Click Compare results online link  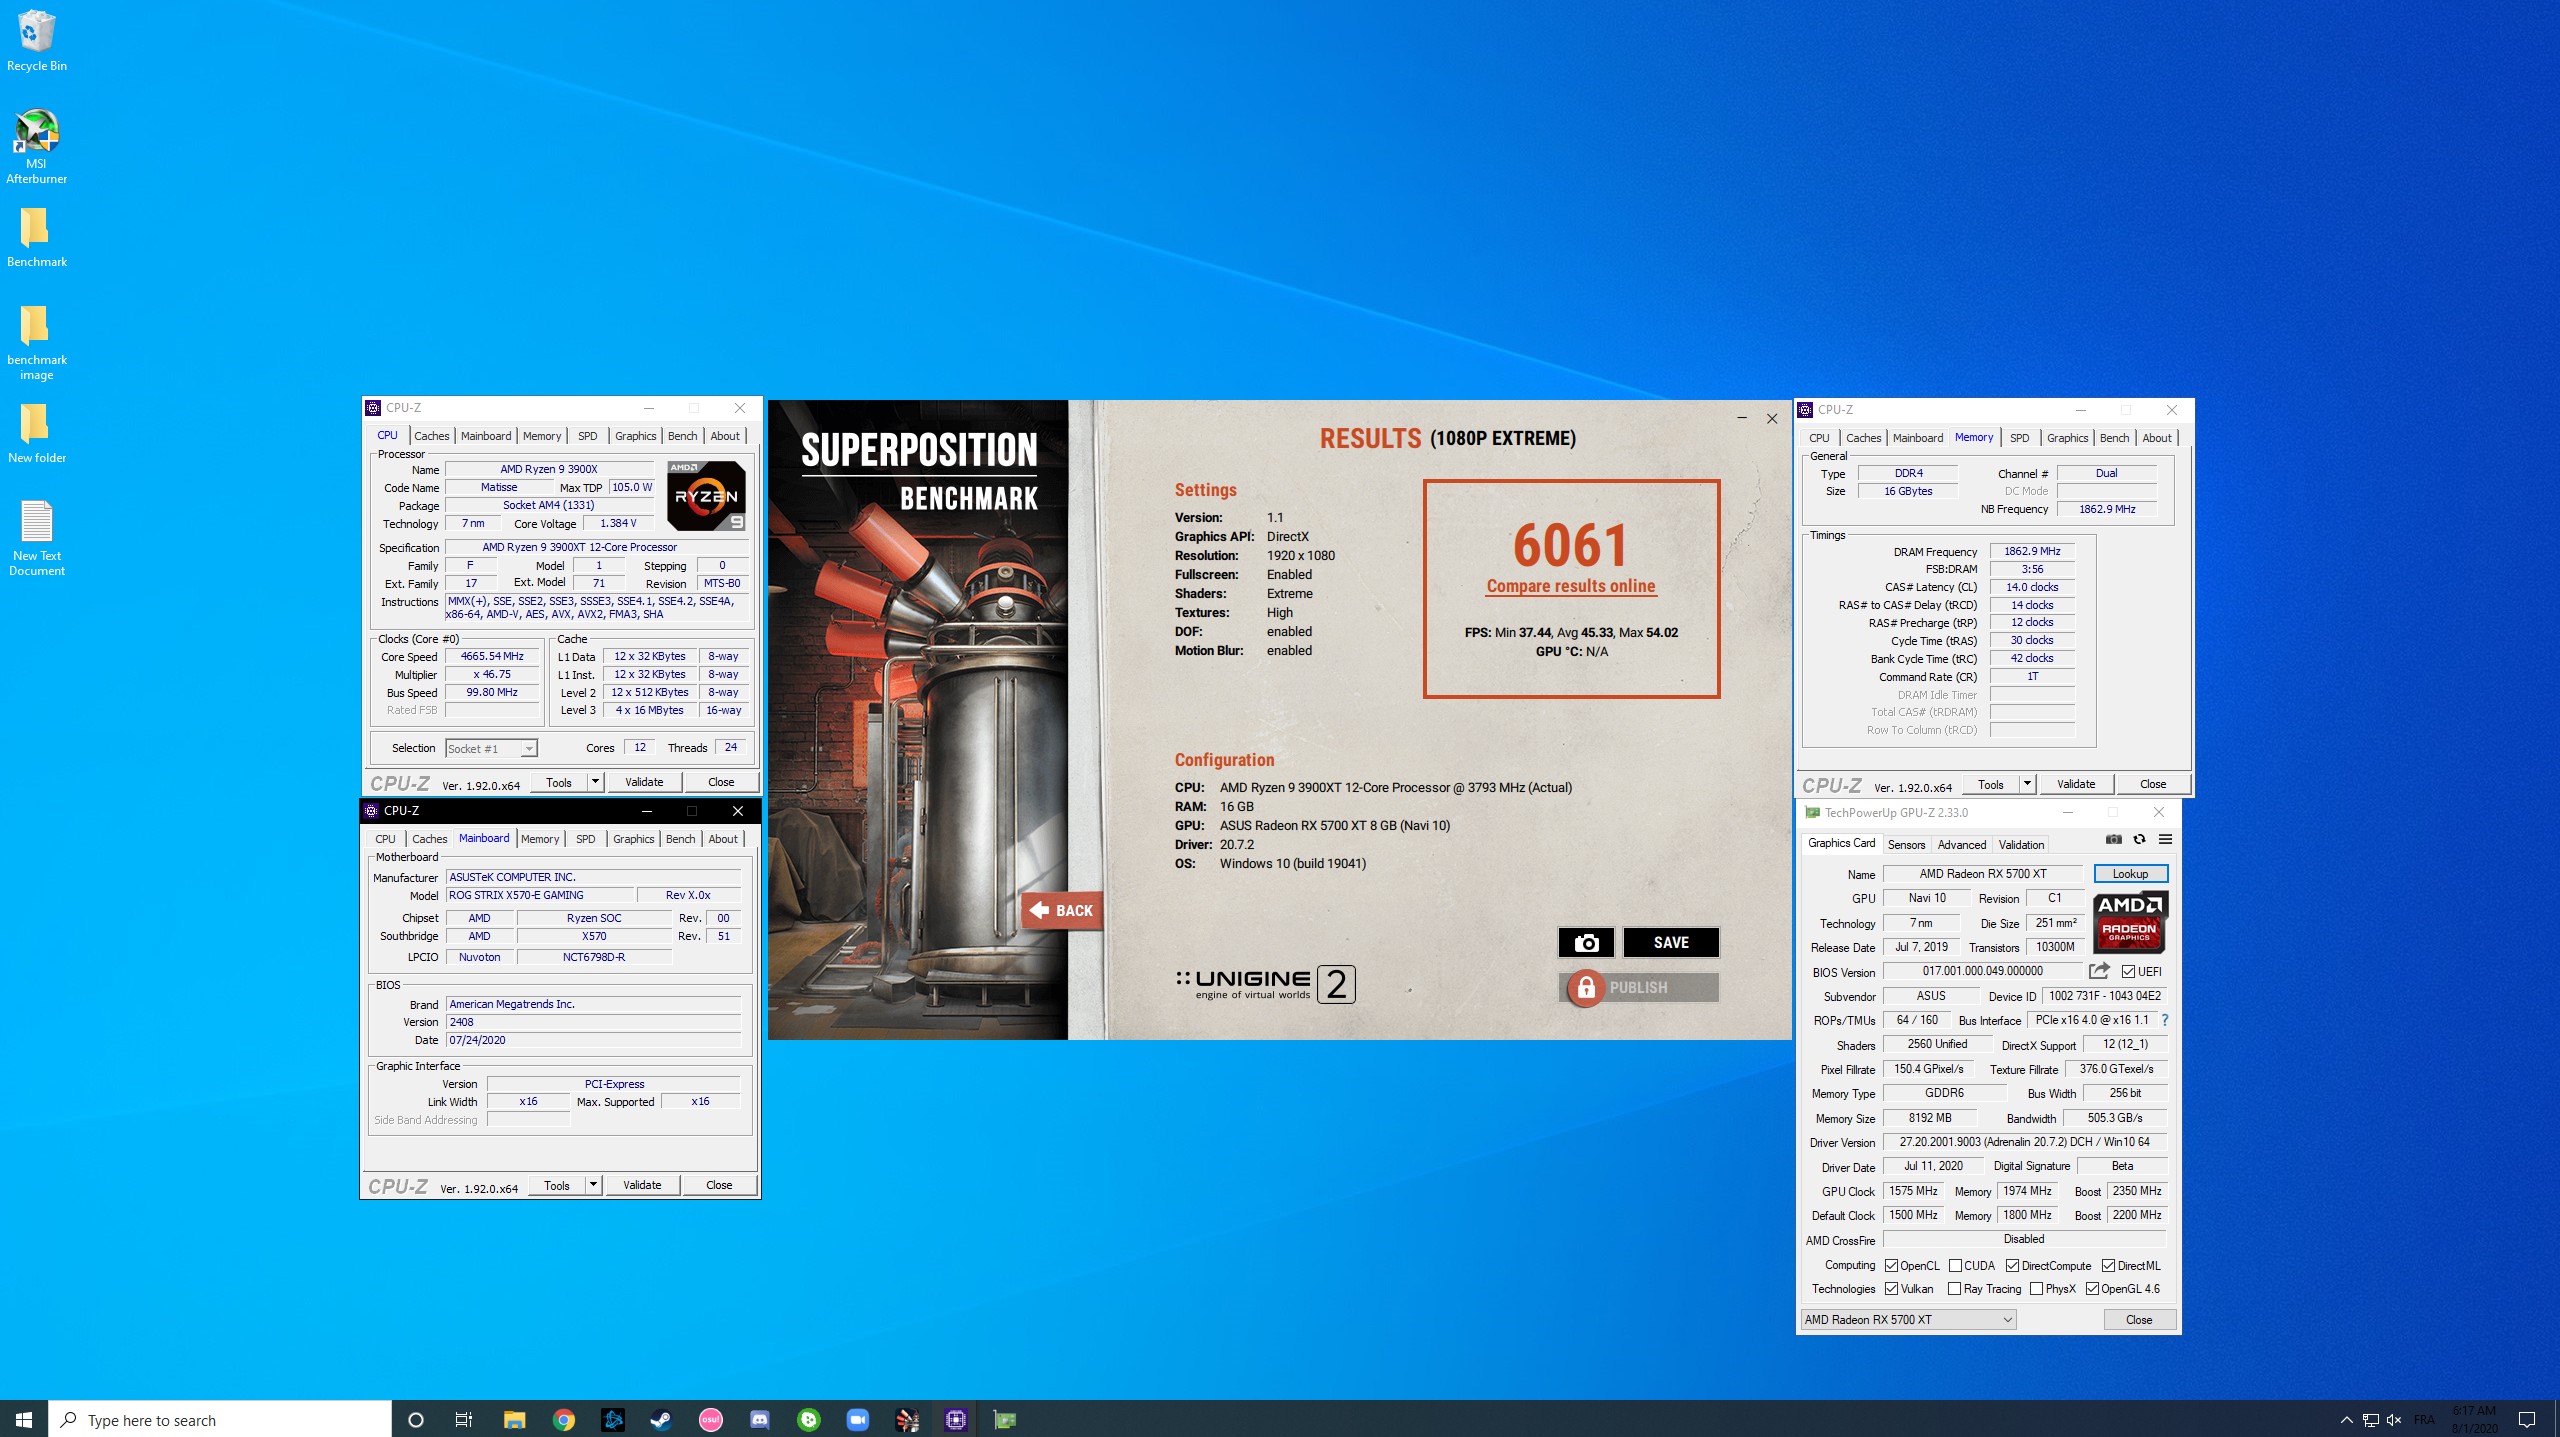1571,587
